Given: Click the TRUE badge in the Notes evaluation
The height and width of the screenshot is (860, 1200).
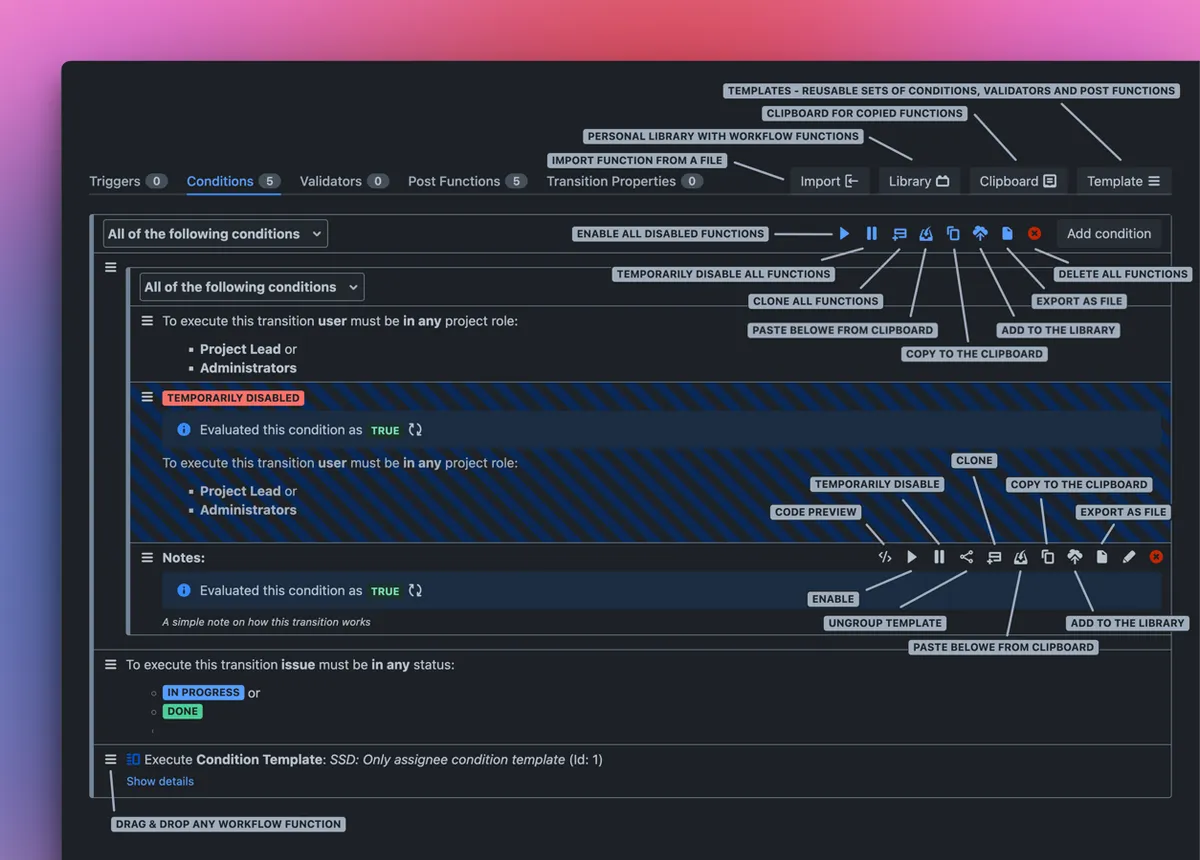Looking at the screenshot, I should coord(385,591).
